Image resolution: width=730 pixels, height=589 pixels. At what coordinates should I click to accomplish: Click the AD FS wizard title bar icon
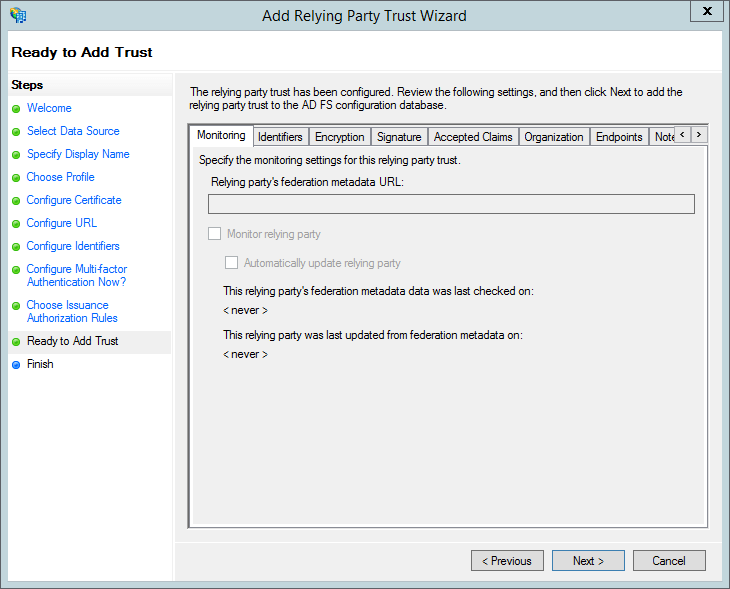tap(18, 15)
